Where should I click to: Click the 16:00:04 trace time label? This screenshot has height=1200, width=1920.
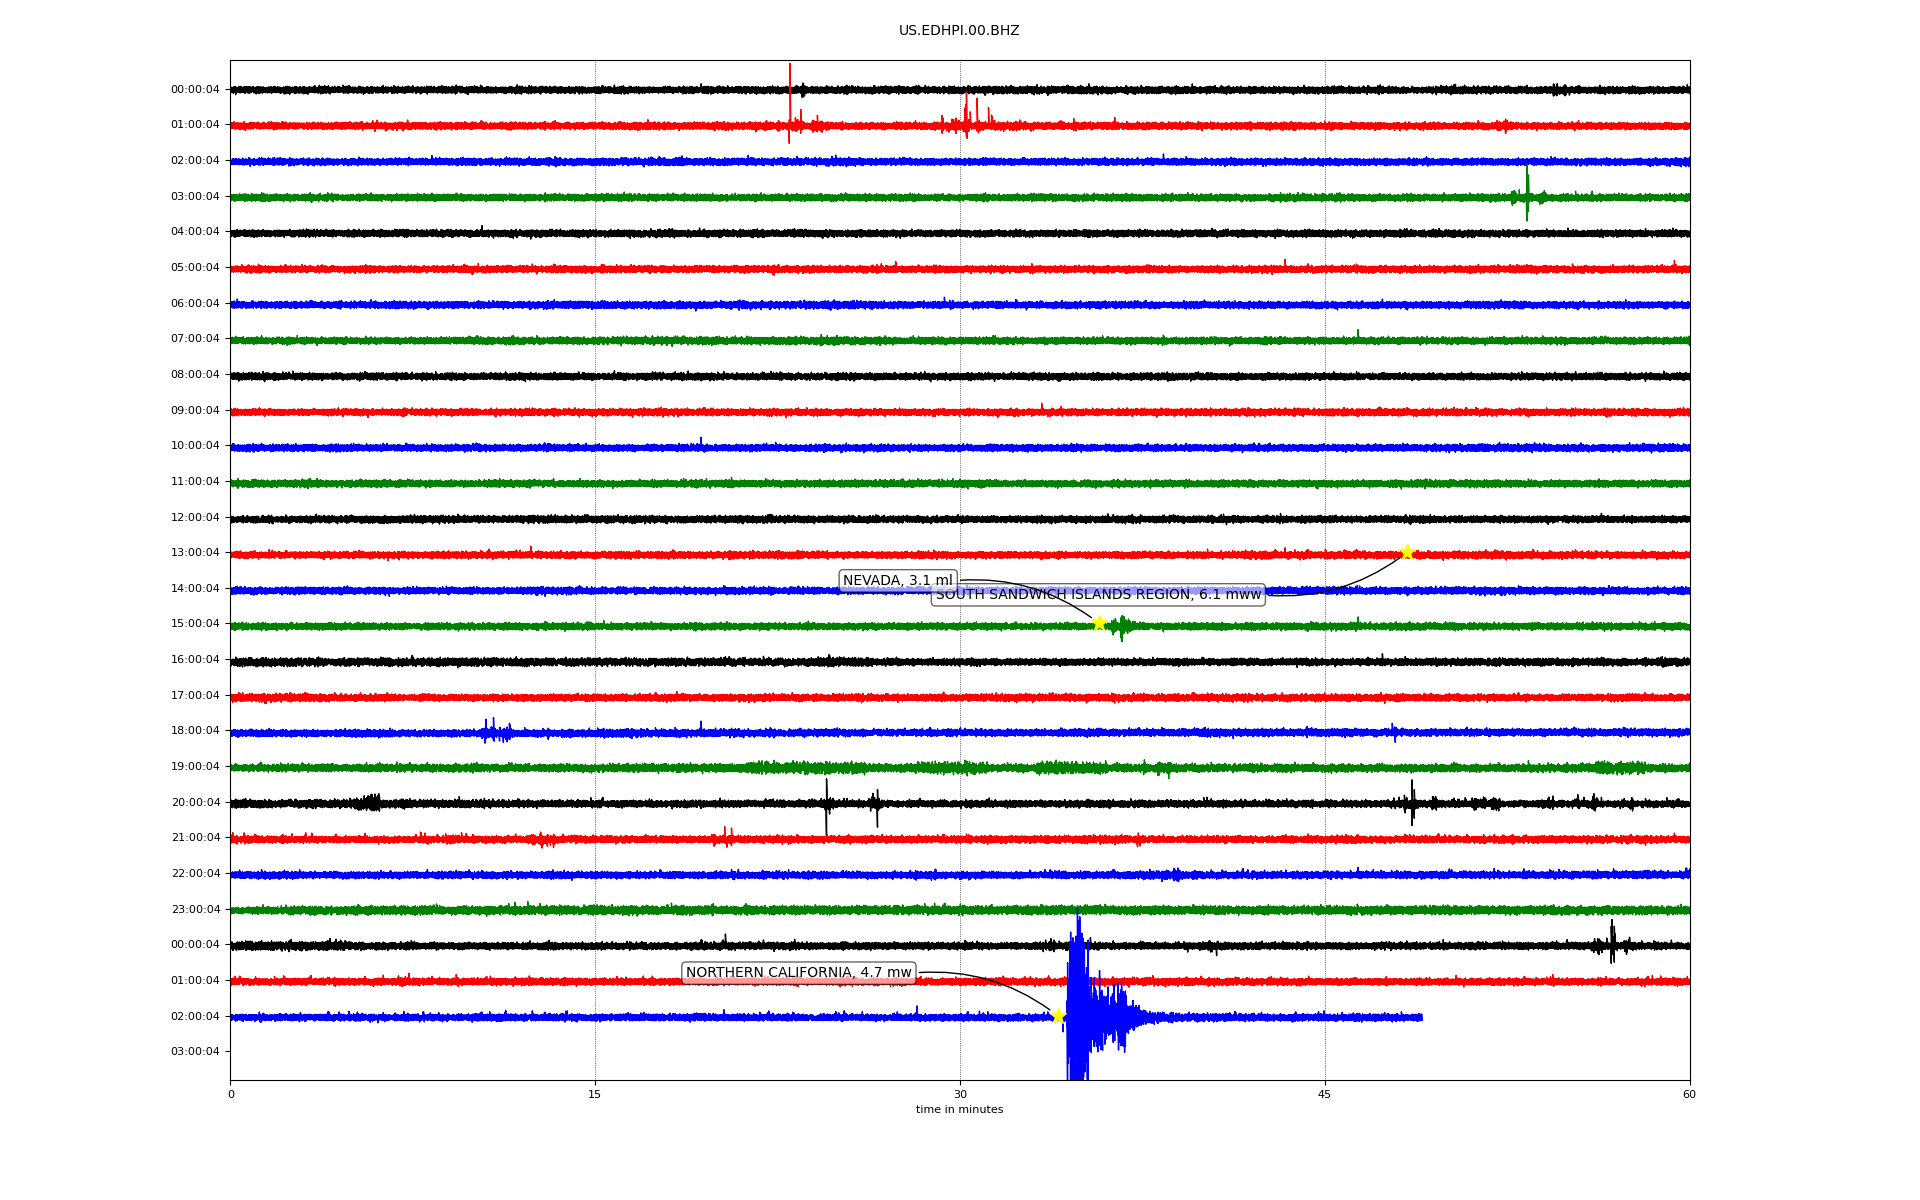coord(195,660)
